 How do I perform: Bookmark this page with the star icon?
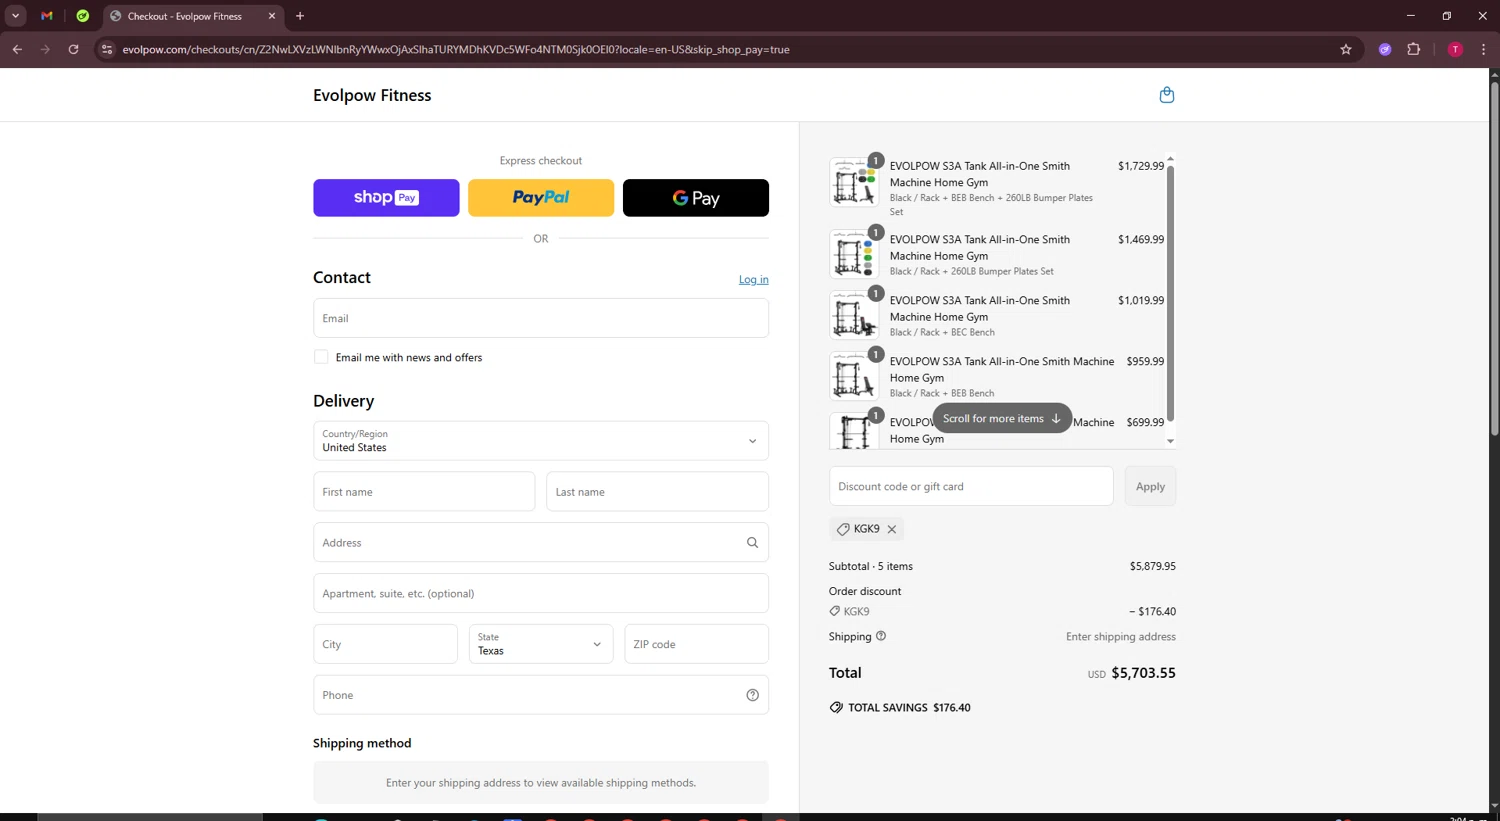point(1346,49)
